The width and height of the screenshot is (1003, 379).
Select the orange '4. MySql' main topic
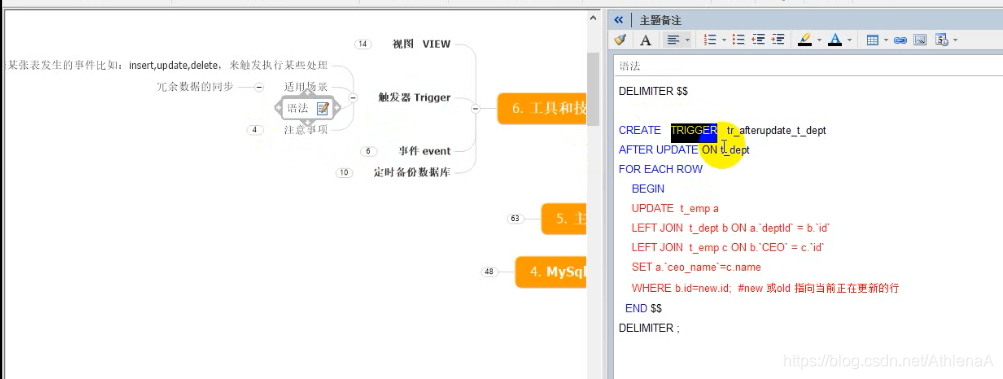551,271
